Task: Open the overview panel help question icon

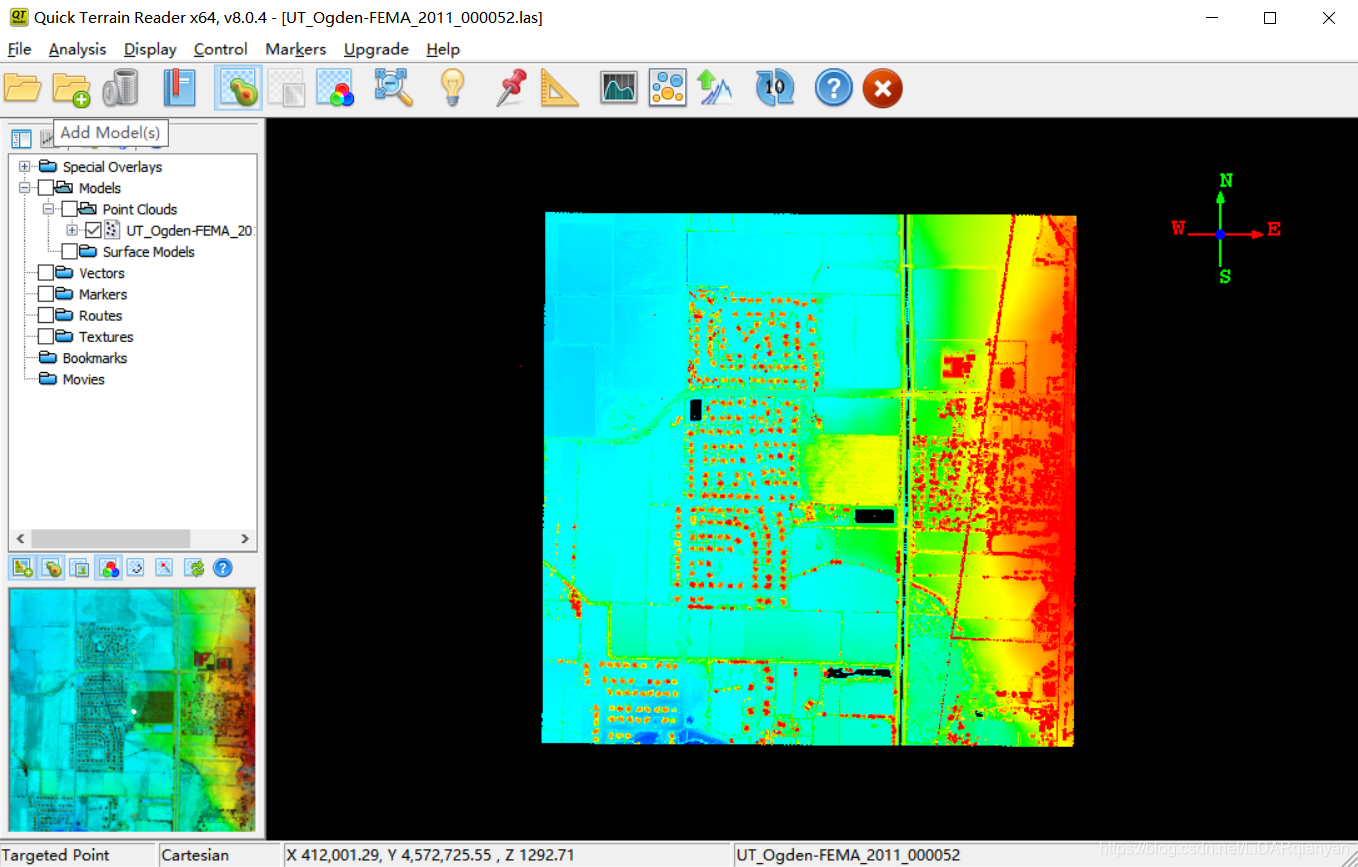Action: [223, 568]
